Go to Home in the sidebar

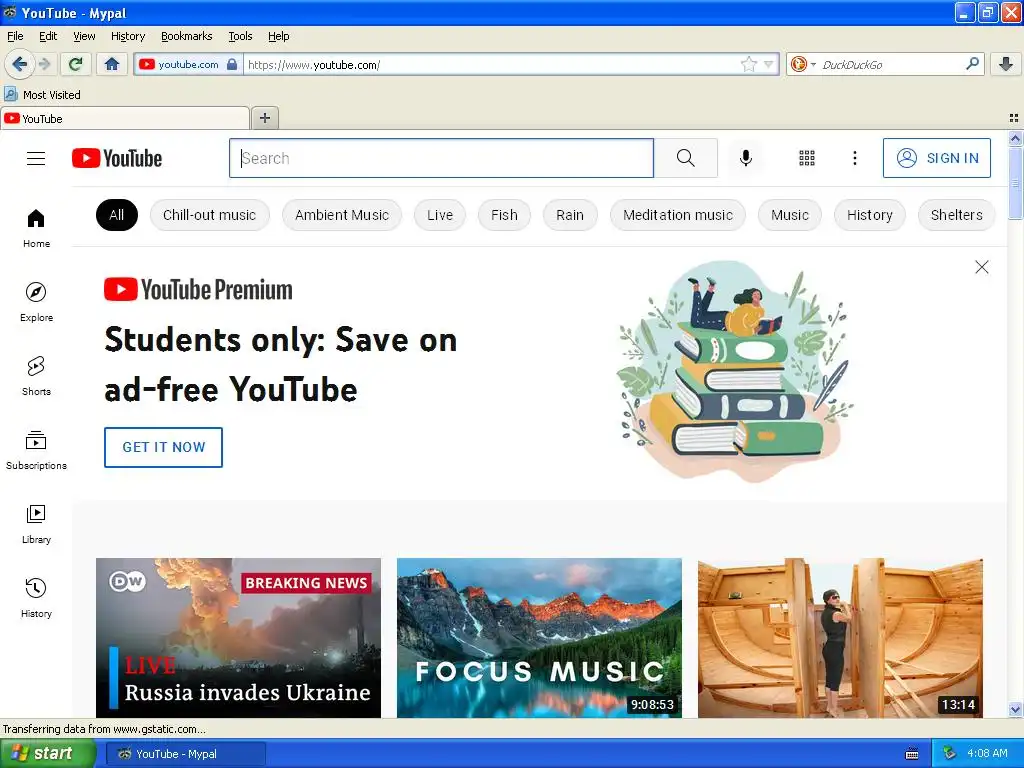36,229
